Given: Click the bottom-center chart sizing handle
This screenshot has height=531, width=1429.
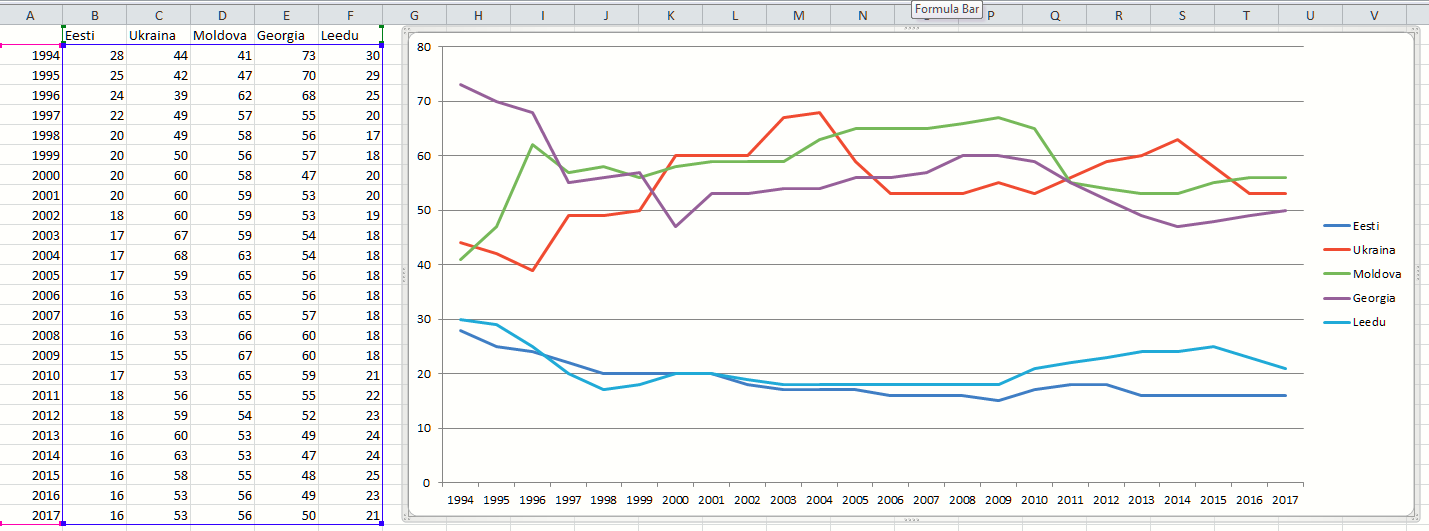Looking at the screenshot, I should (911, 520).
